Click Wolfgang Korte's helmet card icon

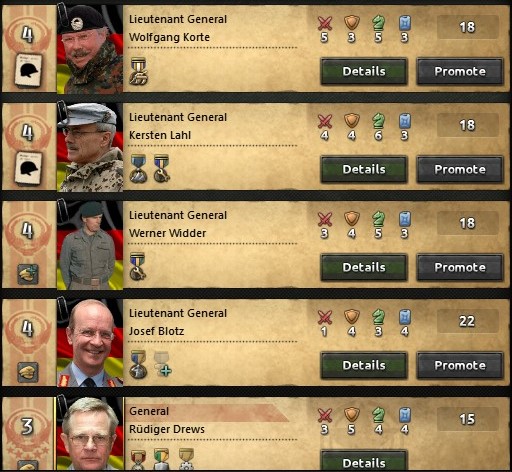pyautogui.click(x=28, y=71)
